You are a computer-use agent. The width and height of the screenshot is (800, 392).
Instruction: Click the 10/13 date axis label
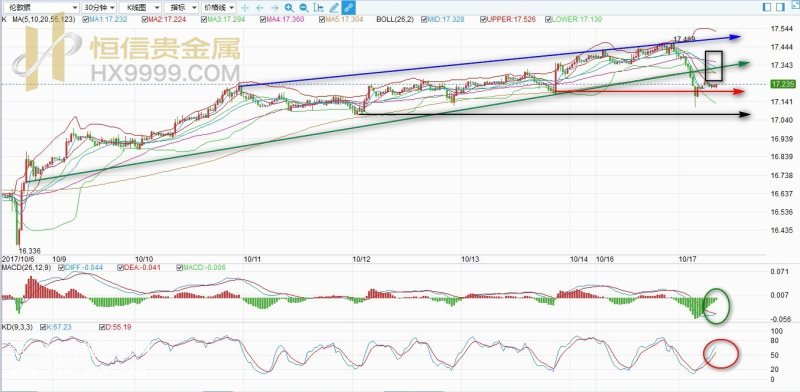coord(470,259)
